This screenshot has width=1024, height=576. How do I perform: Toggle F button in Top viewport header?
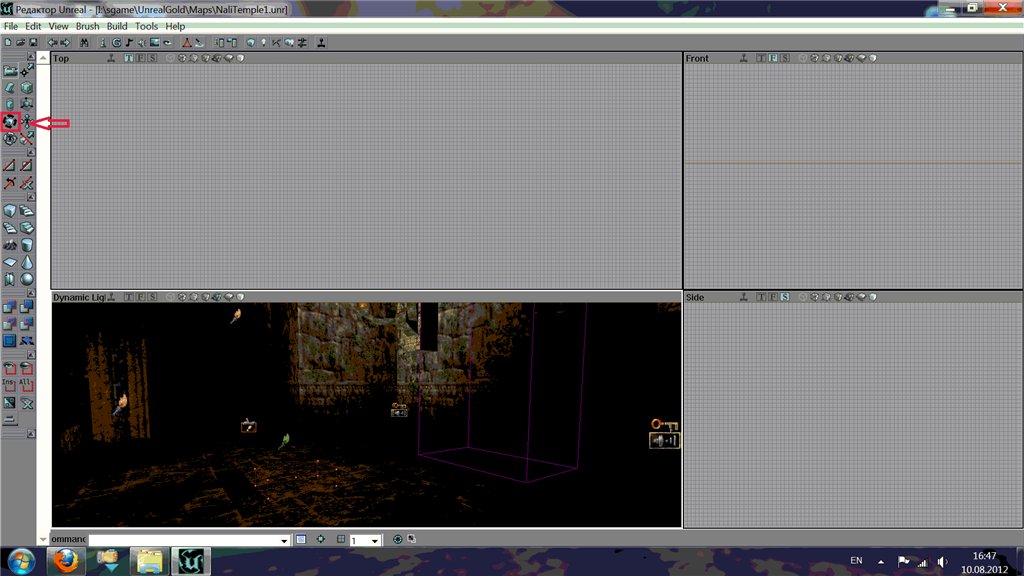pyautogui.click(x=140, y=58)
